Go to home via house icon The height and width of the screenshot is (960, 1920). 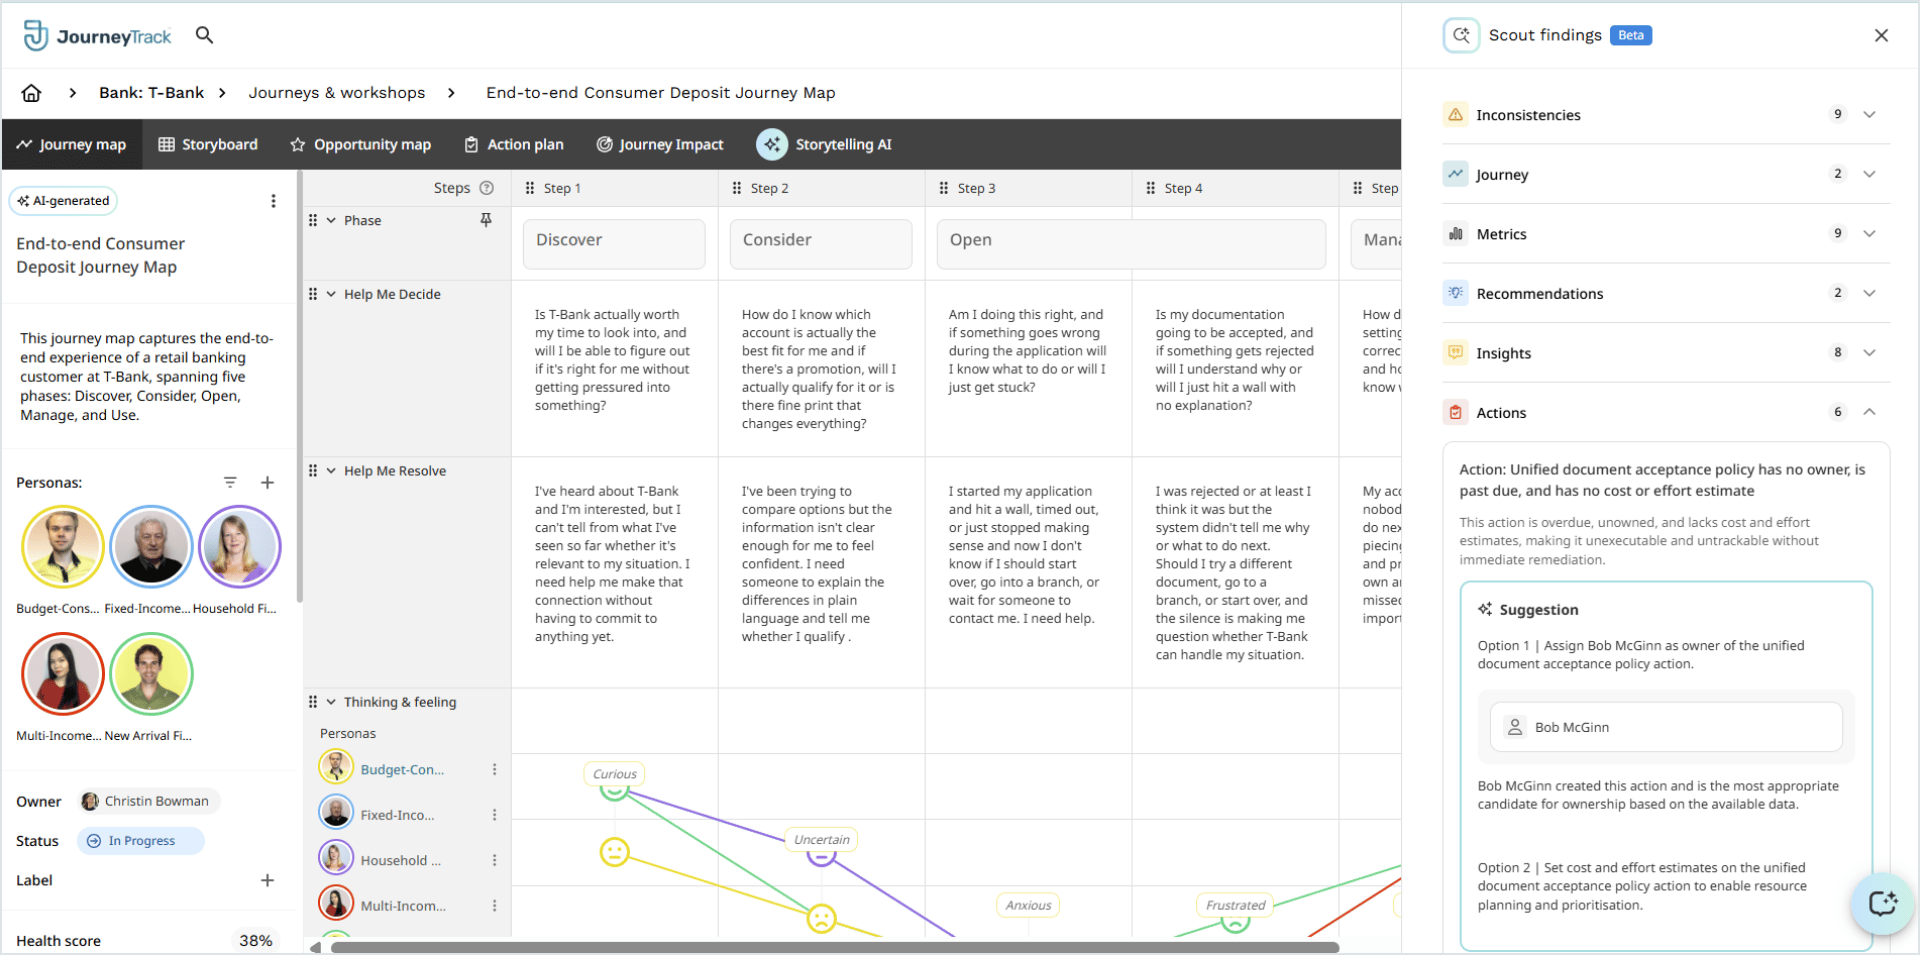pyautogui.click(x=32, y=93)
